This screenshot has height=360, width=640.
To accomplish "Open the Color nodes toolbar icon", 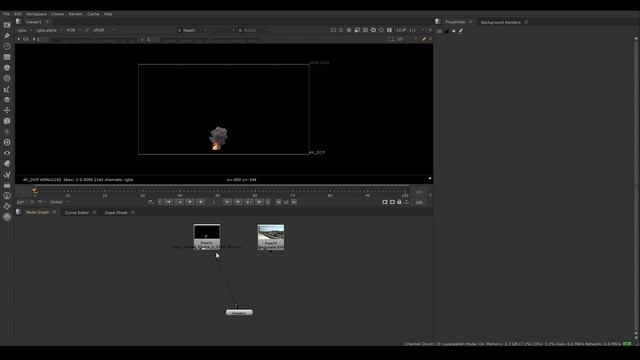I will (7, 68).
